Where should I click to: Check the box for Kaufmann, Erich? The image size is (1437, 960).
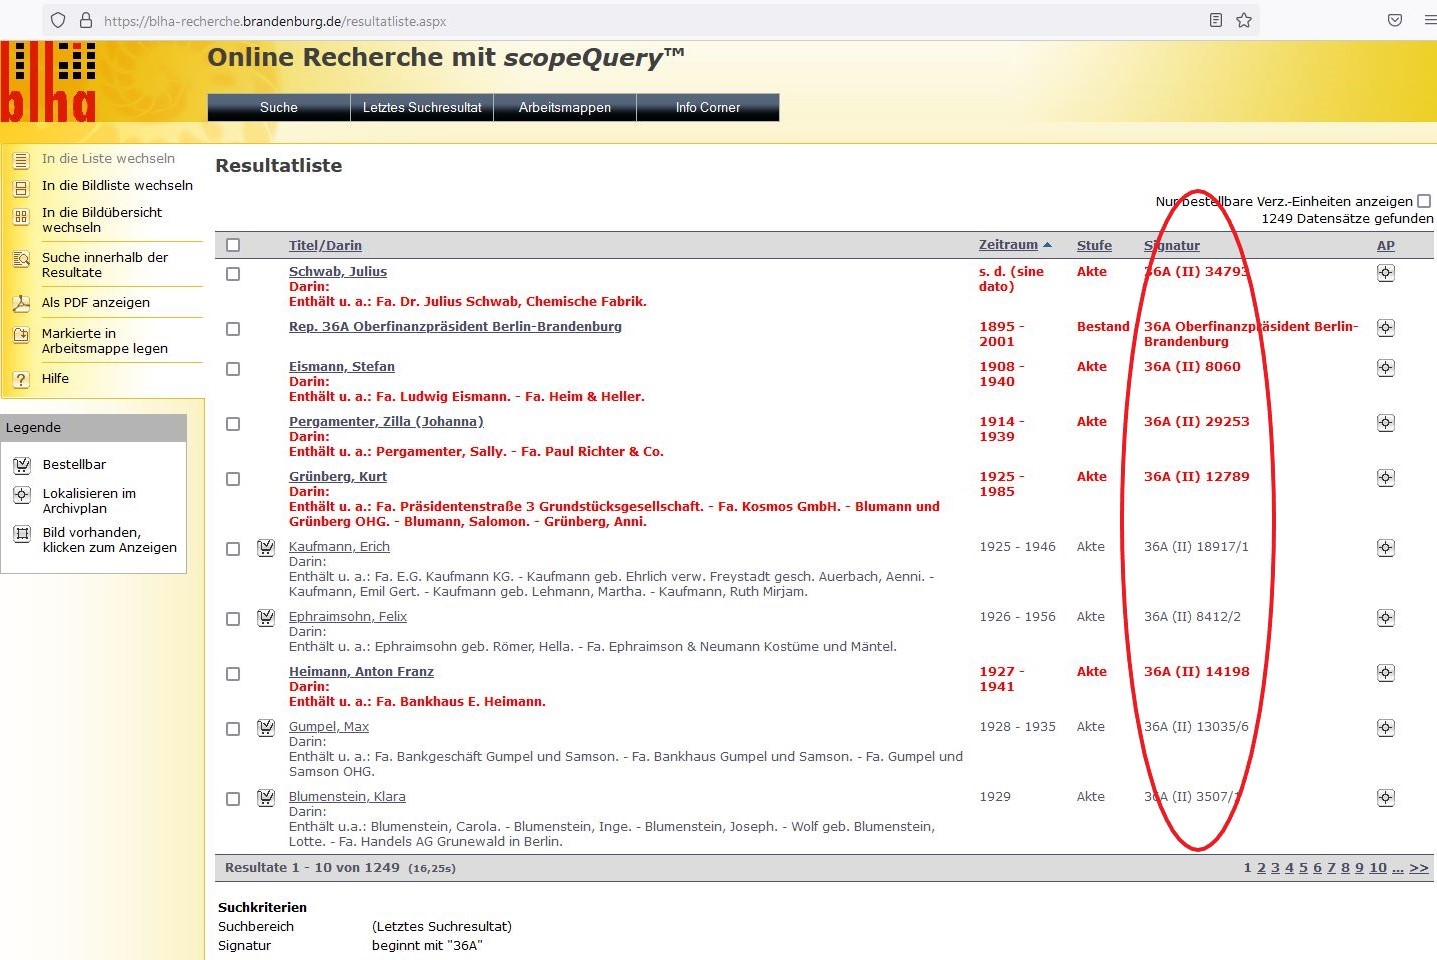(x=233, y=549)
